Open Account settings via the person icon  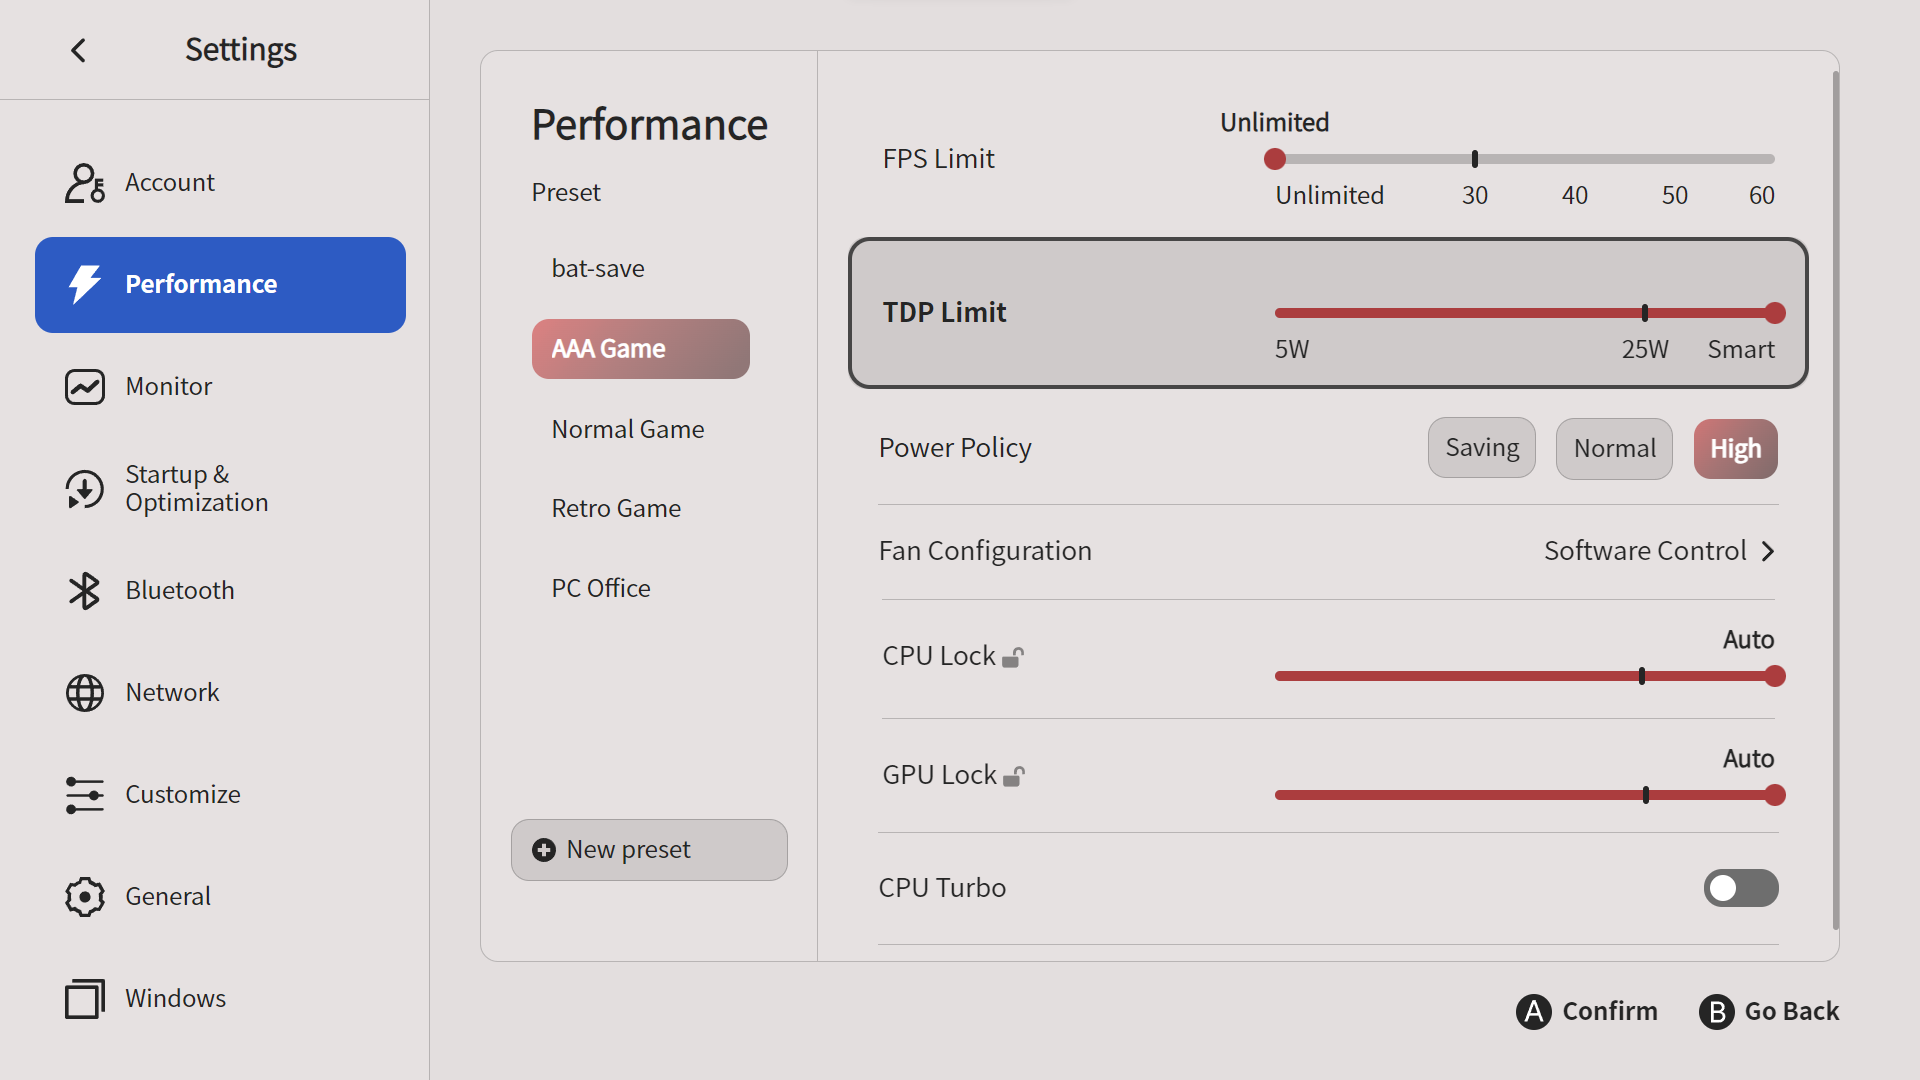pyautogui.click(x=85, y=183)
